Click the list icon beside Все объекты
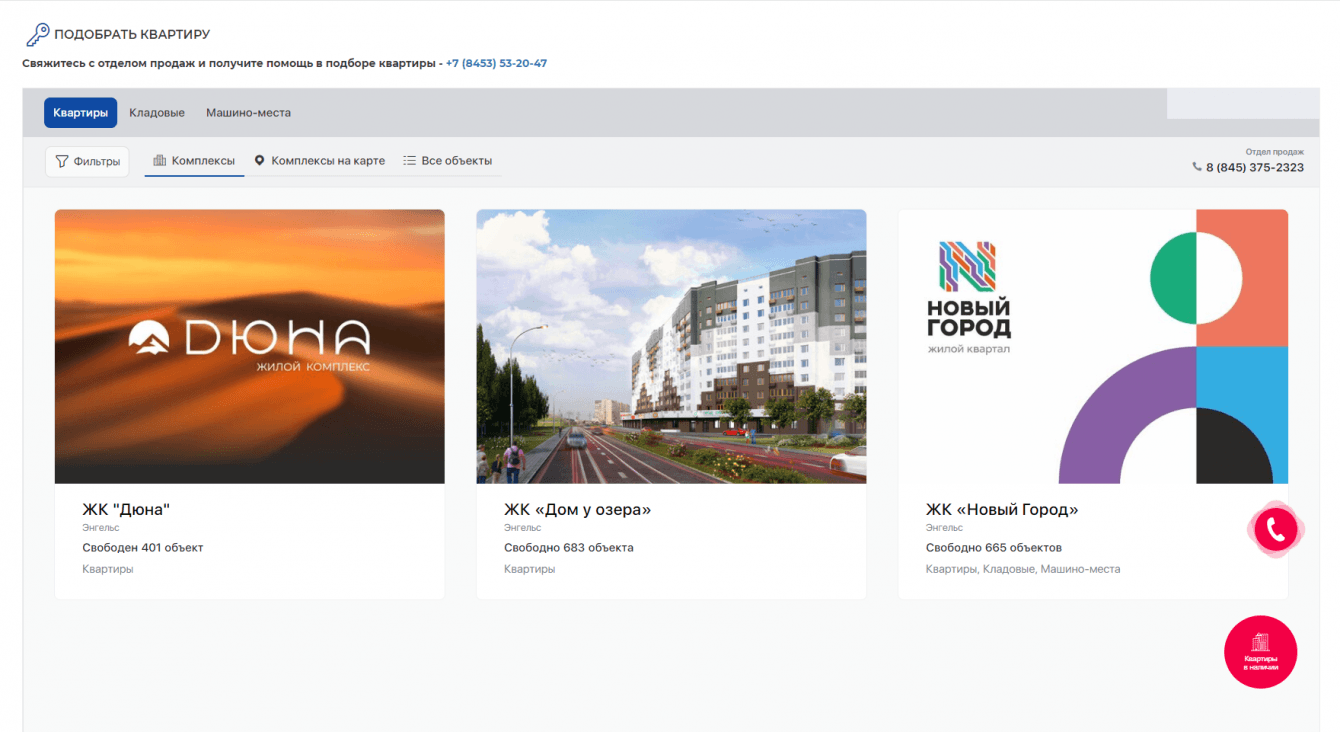 click(409, 160)
